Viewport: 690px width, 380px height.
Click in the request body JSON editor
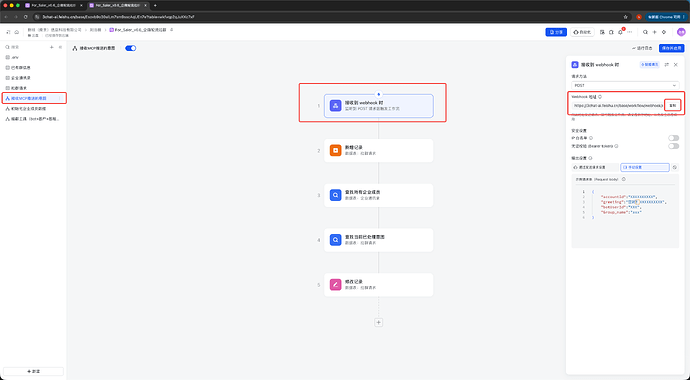pyautogui.click(x=625, y=216)
